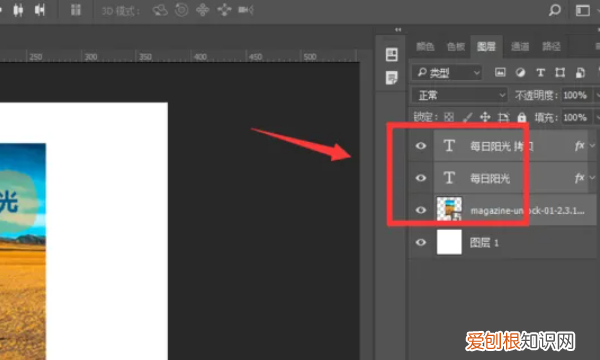Click the fx icon on 每日阳光 拷贝 layer

(579, 146)
